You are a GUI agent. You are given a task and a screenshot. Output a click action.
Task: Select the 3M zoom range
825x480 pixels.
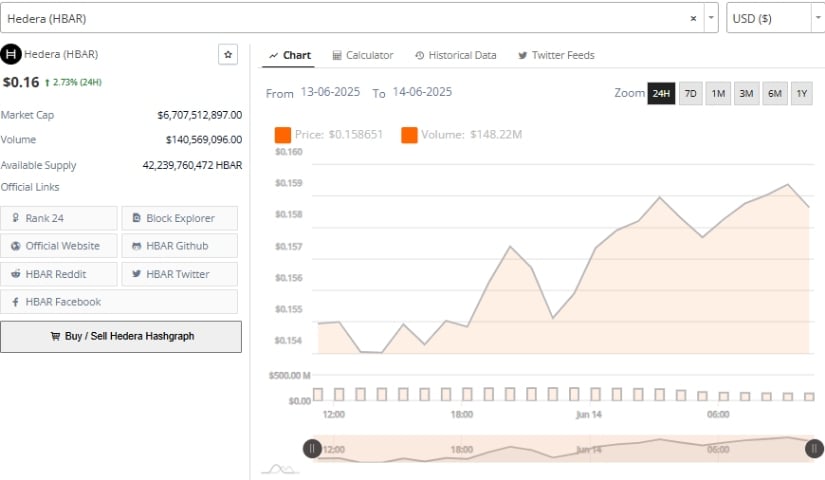(747, 94)
